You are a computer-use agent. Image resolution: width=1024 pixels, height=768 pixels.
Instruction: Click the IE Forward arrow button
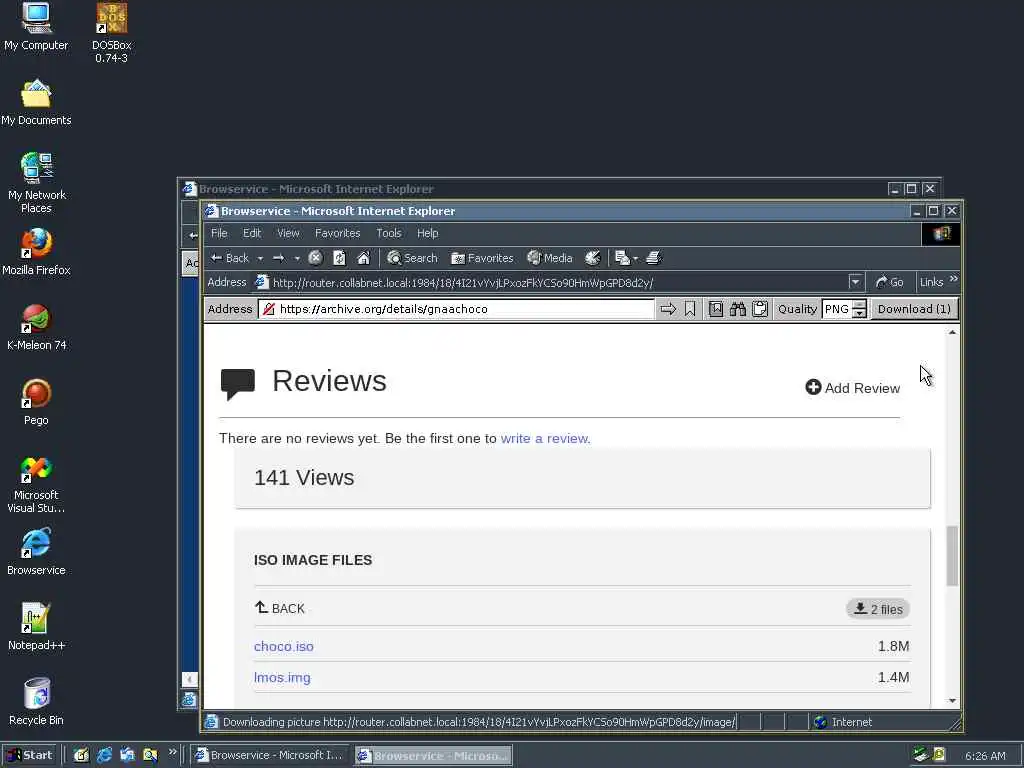(279, 258)
